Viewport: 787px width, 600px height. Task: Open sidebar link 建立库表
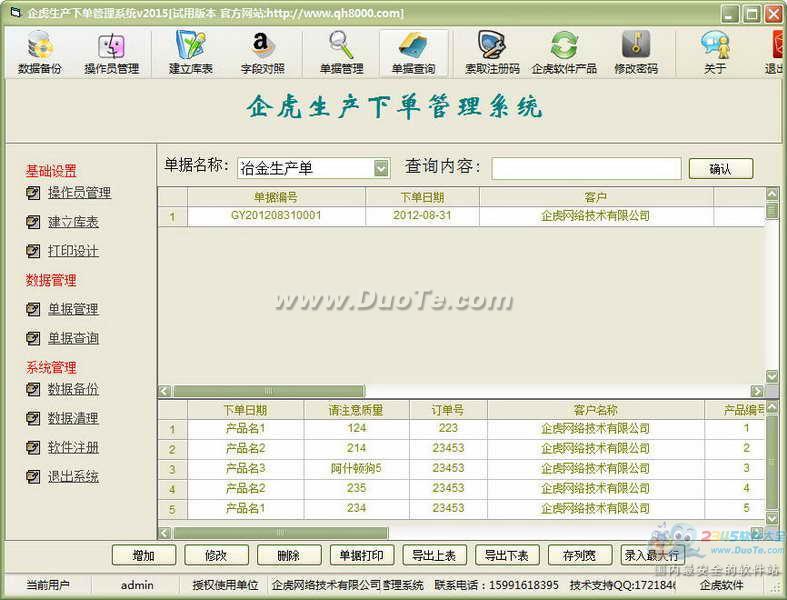click(73, 222)
